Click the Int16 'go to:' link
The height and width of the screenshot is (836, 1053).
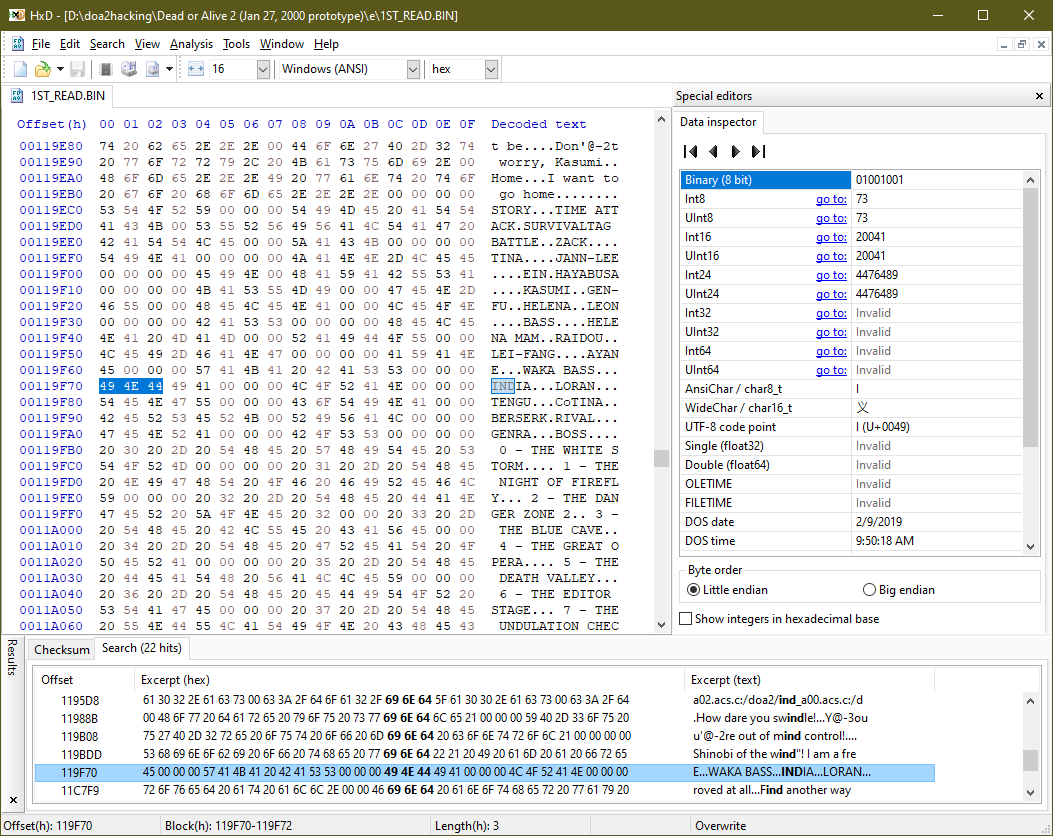(830, 237)
